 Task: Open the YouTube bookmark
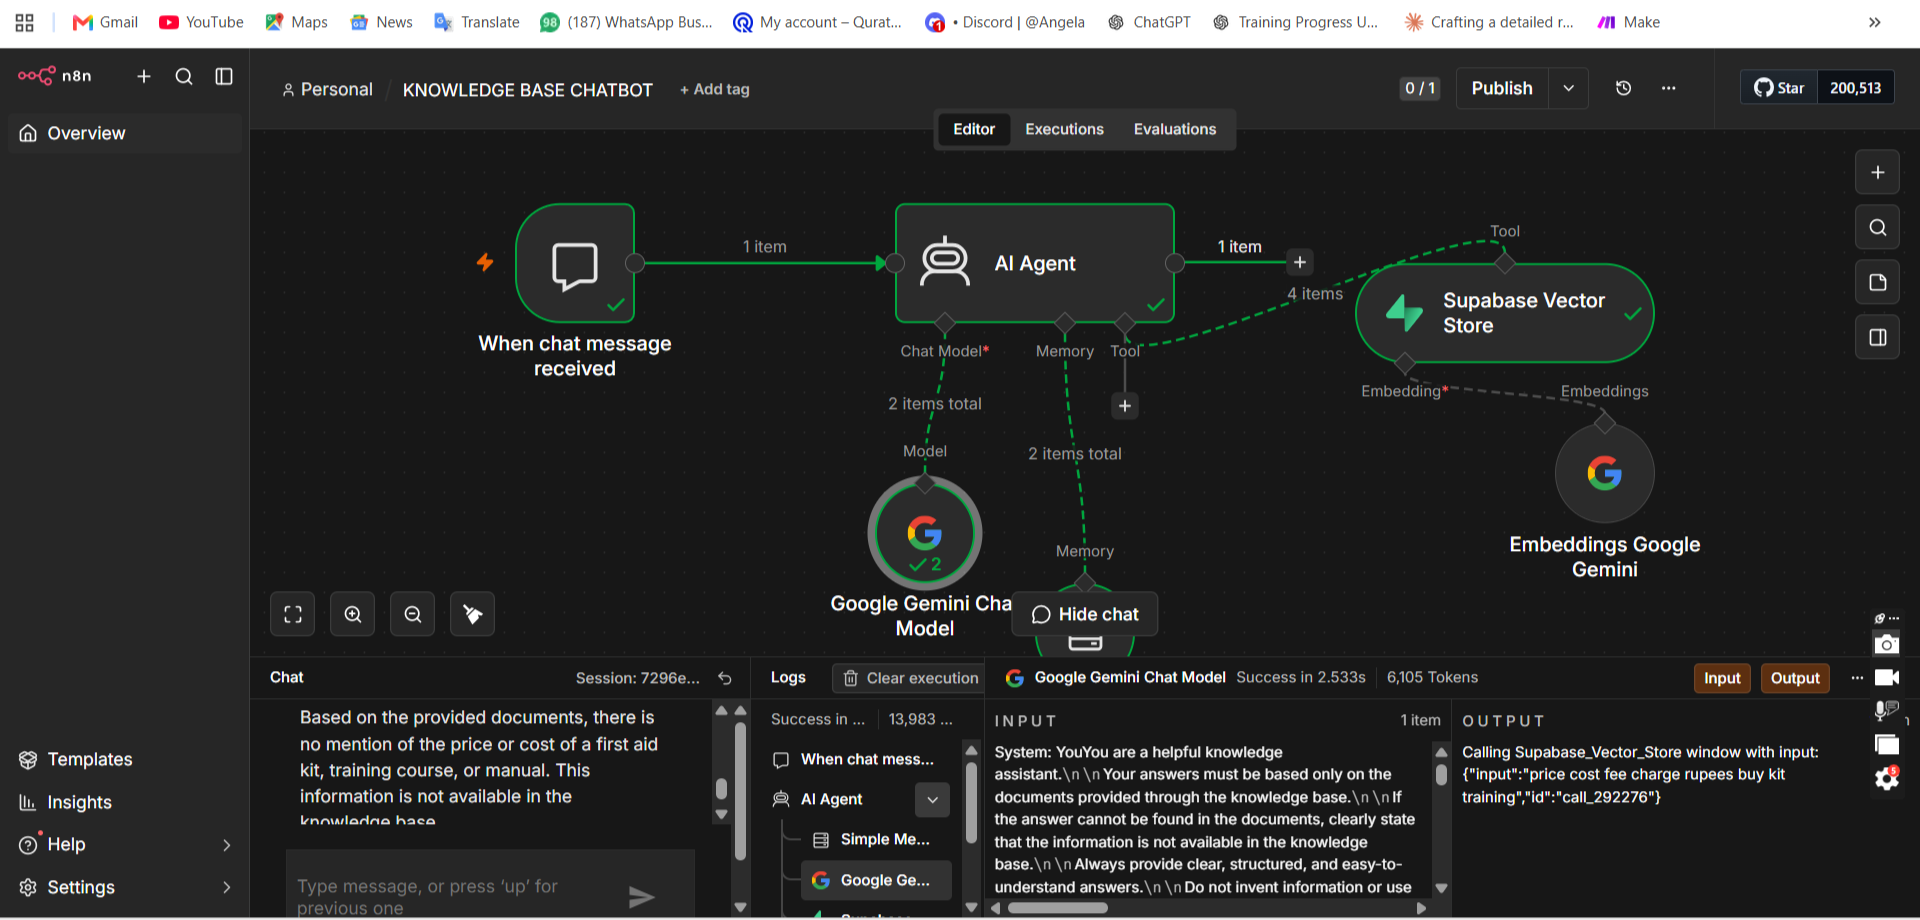pos(201,22)
